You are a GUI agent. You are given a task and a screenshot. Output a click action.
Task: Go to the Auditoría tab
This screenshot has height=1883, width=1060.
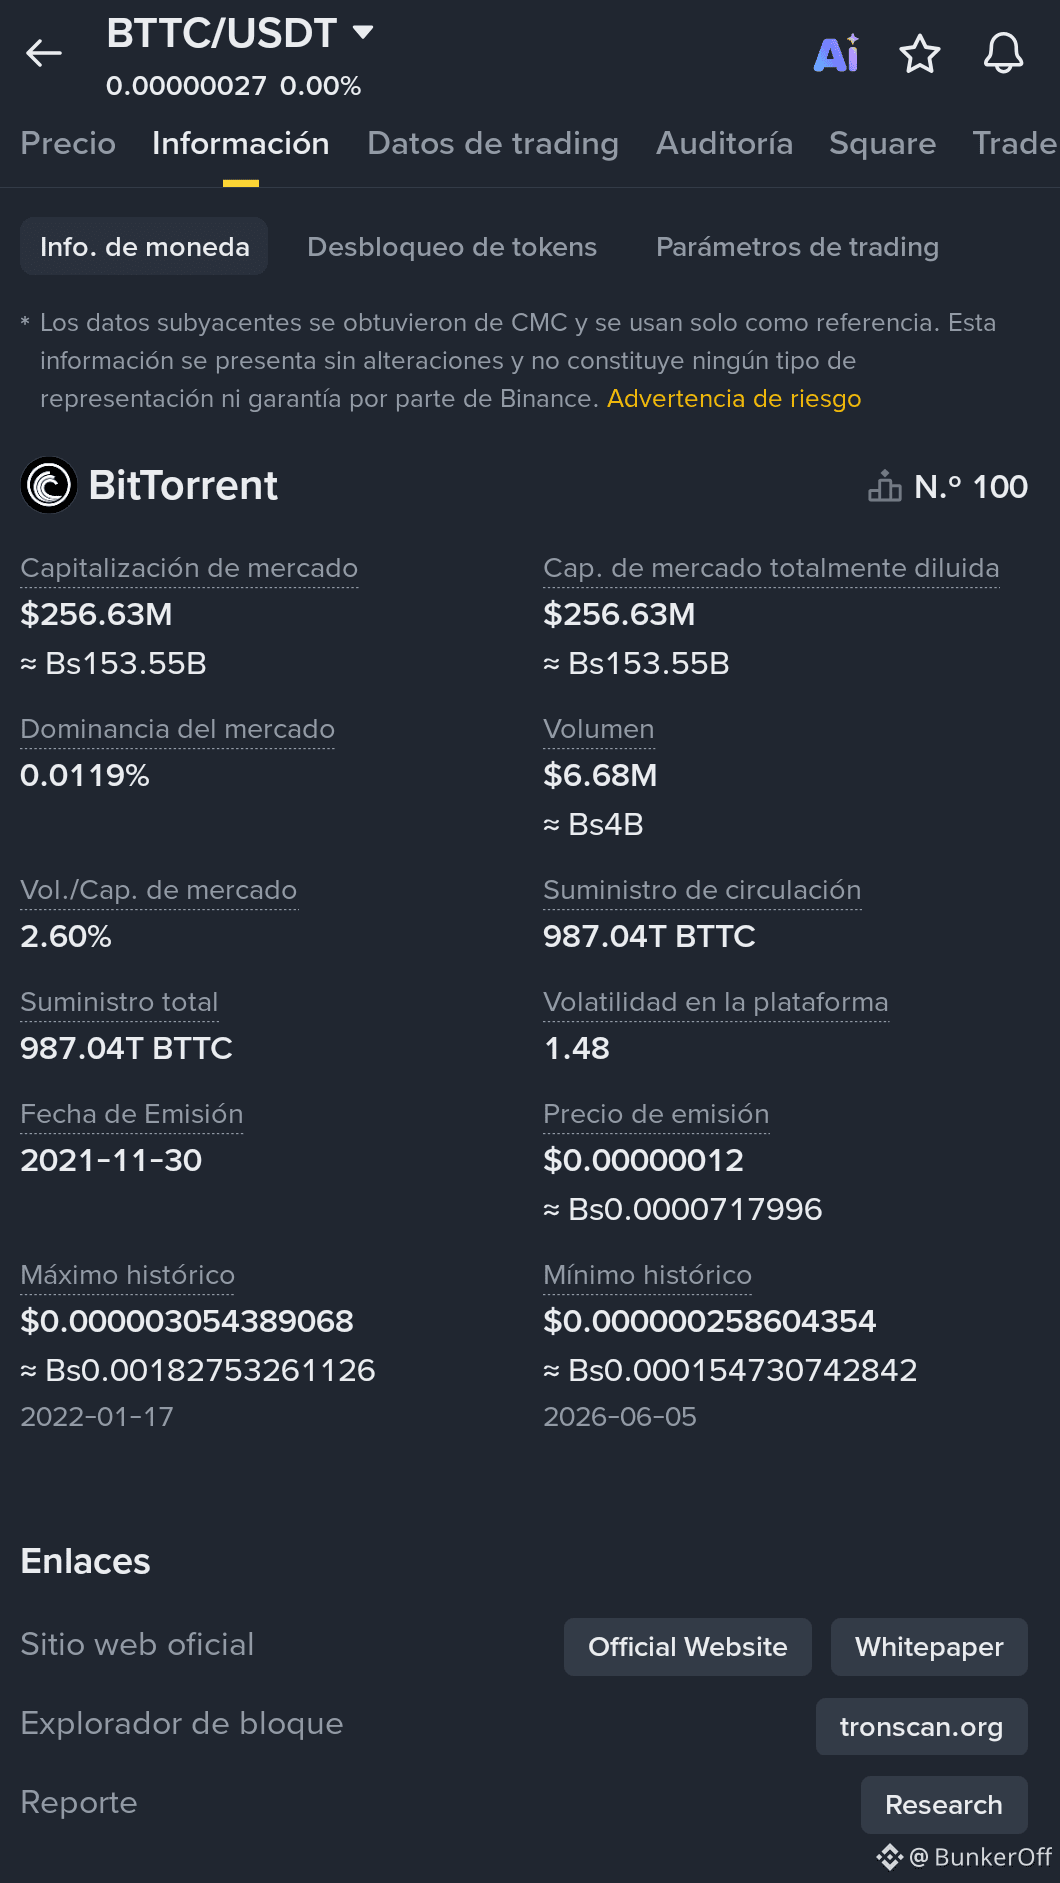click(724, 143)
